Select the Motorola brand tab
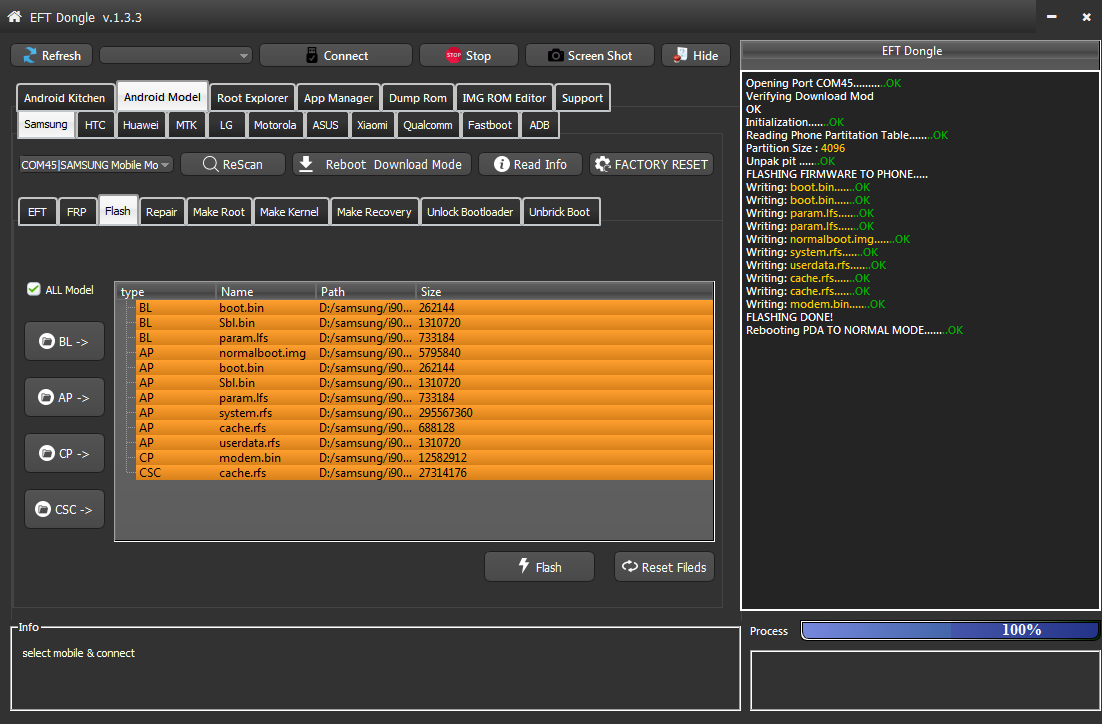 [x=275, y=125]
